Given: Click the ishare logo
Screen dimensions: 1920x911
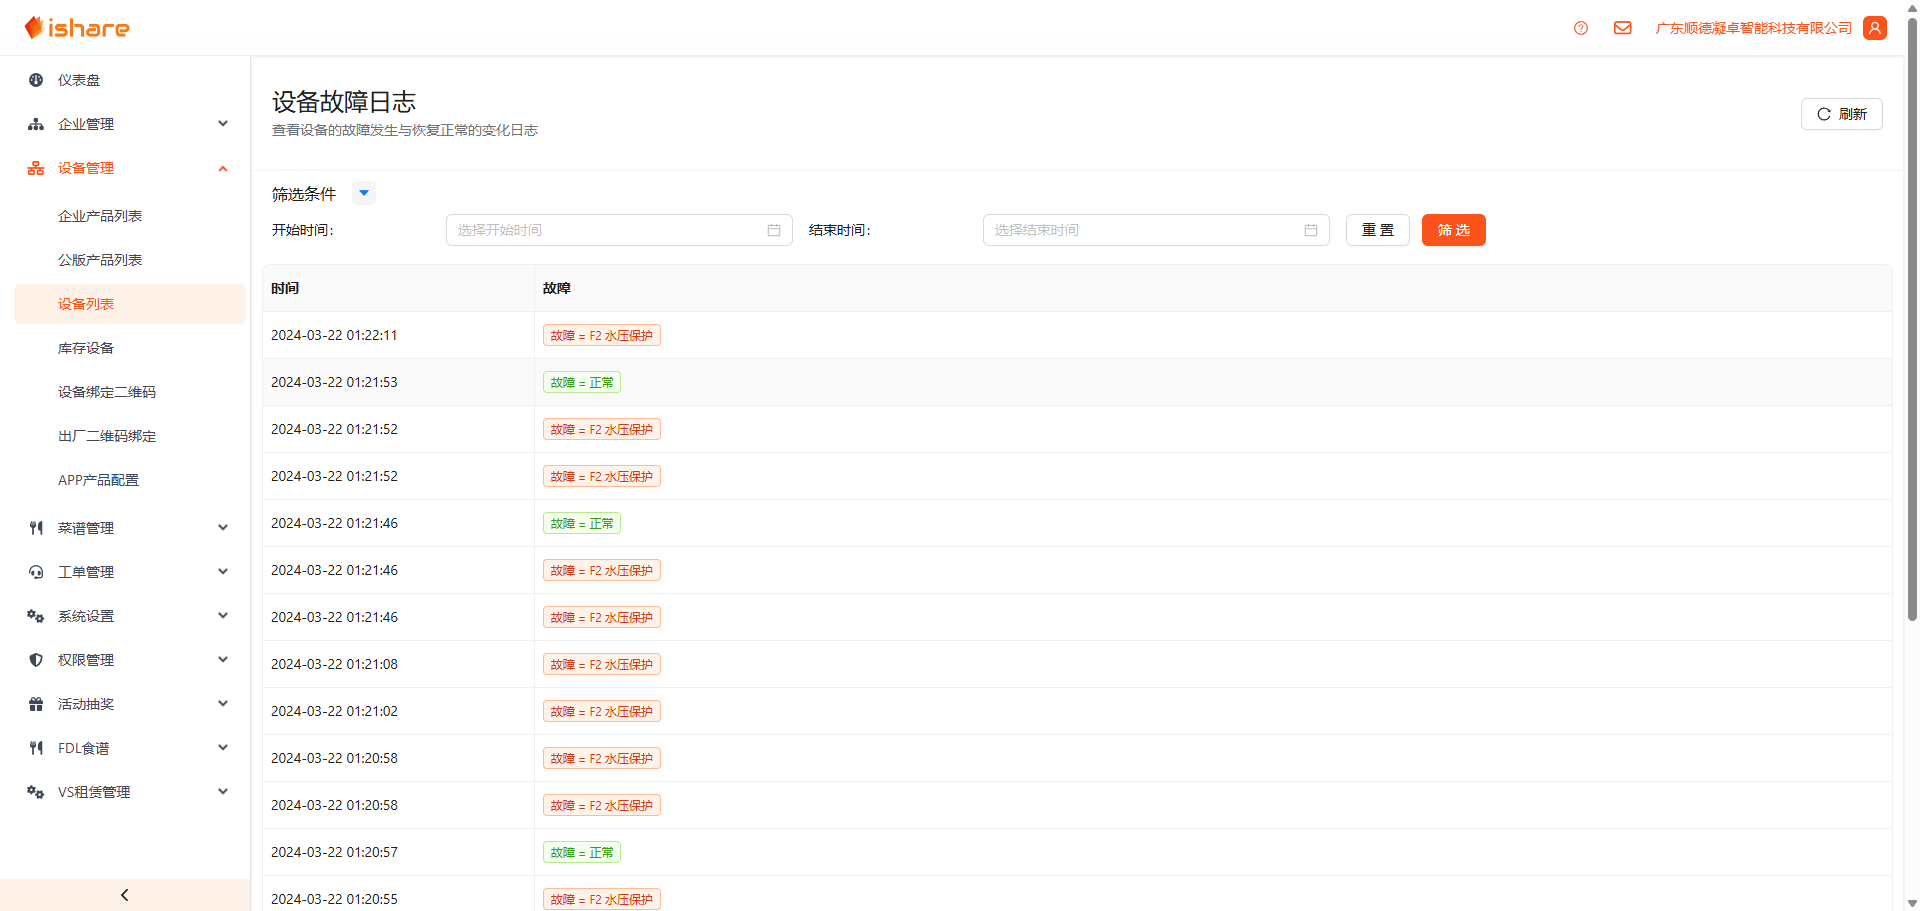Looking at the screenshot, I should pos(77,28).
